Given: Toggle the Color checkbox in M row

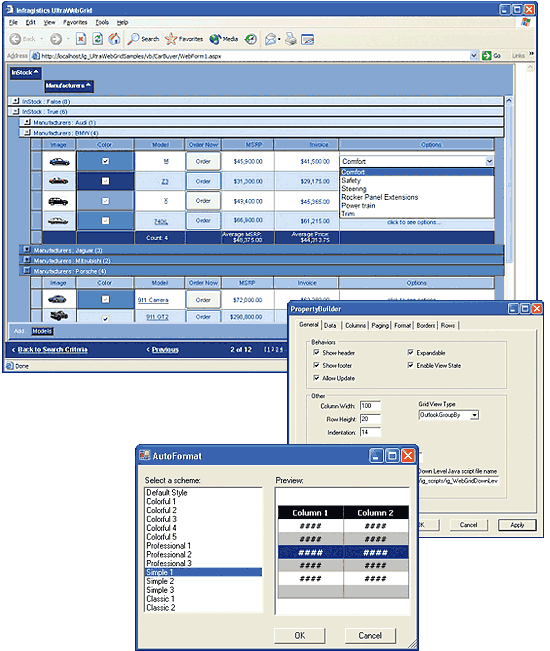Looking at the screenshot, I should coord(105,161).
